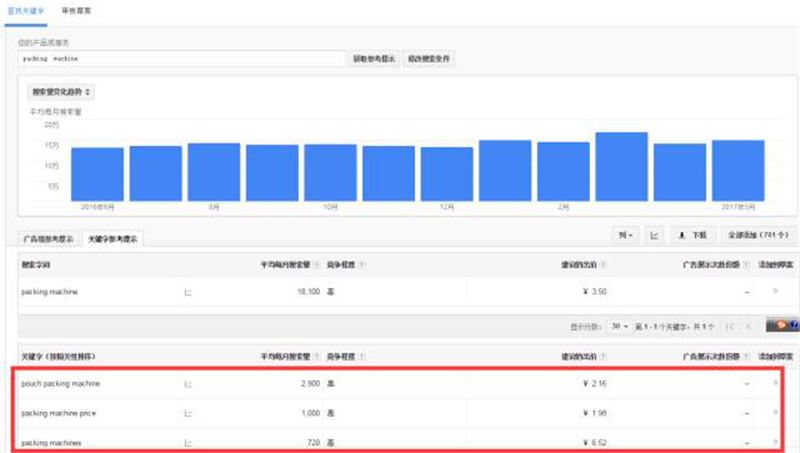Click trend chart icon for pouch packing machine
Viewport: 800px width, 453px height.
187,383
